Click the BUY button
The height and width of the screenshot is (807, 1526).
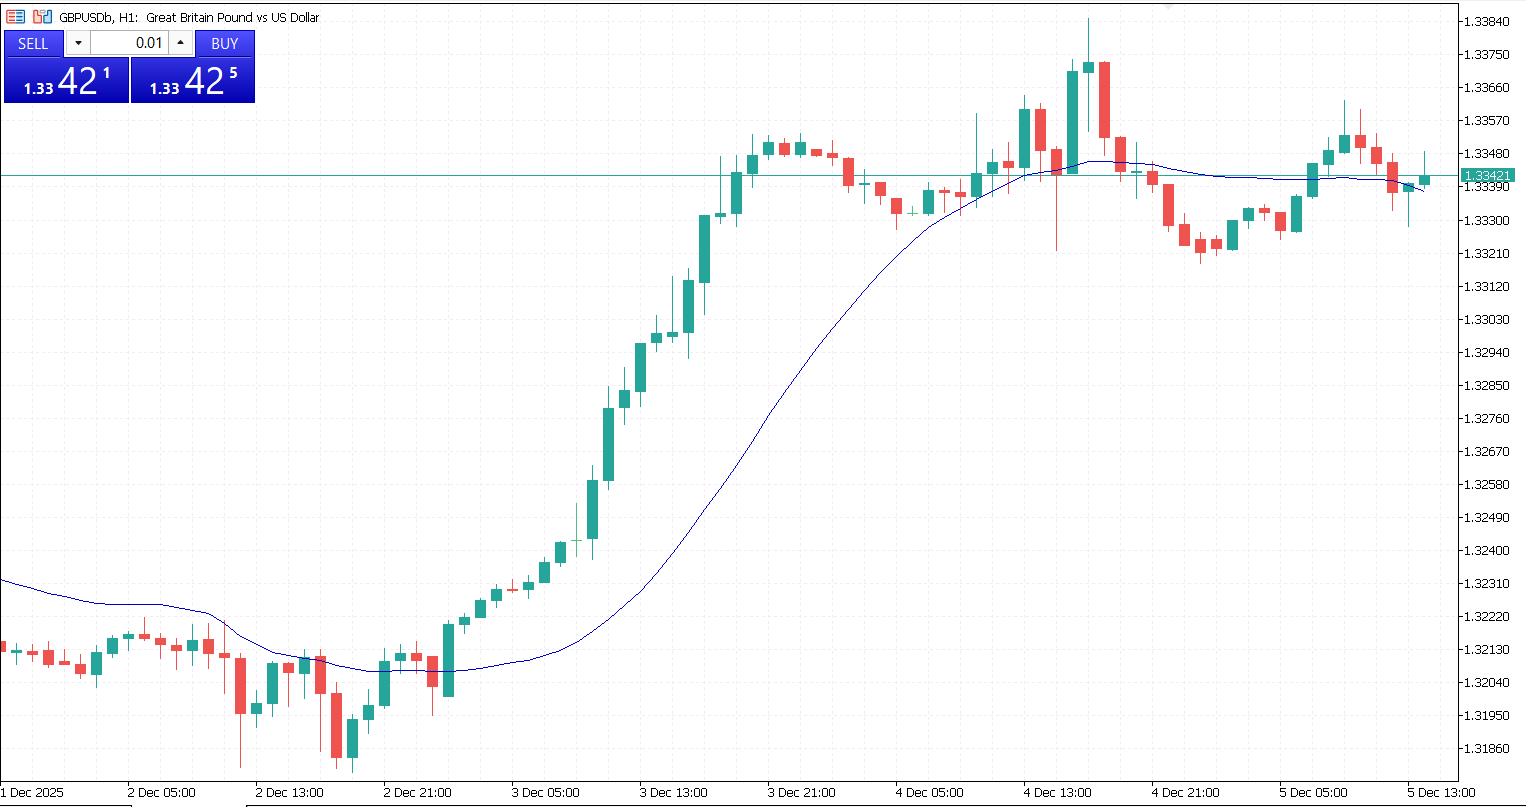225,43
